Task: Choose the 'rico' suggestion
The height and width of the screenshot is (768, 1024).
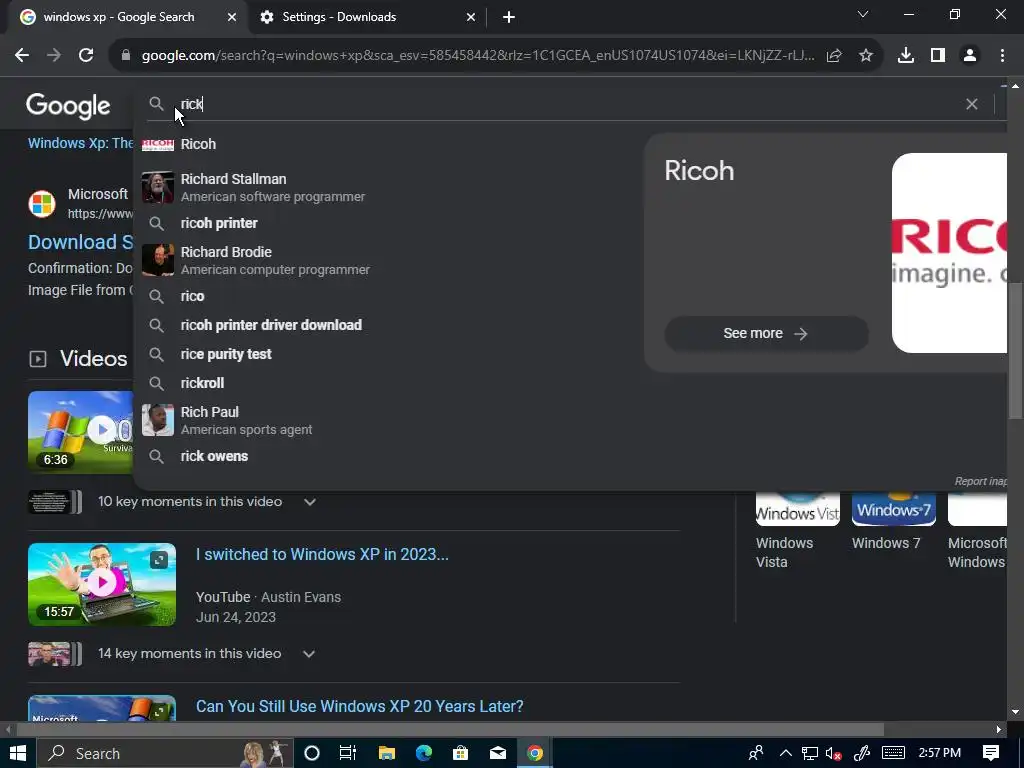Action: [193, 296]
